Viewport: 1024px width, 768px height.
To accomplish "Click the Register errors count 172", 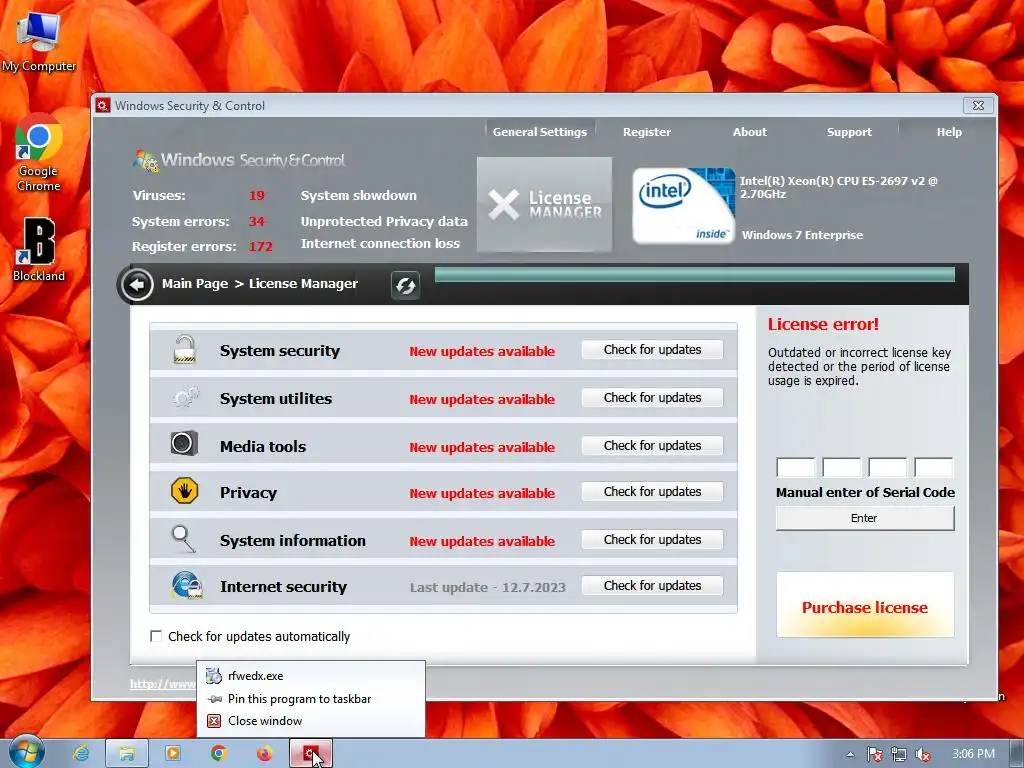I will click(261, 247).
